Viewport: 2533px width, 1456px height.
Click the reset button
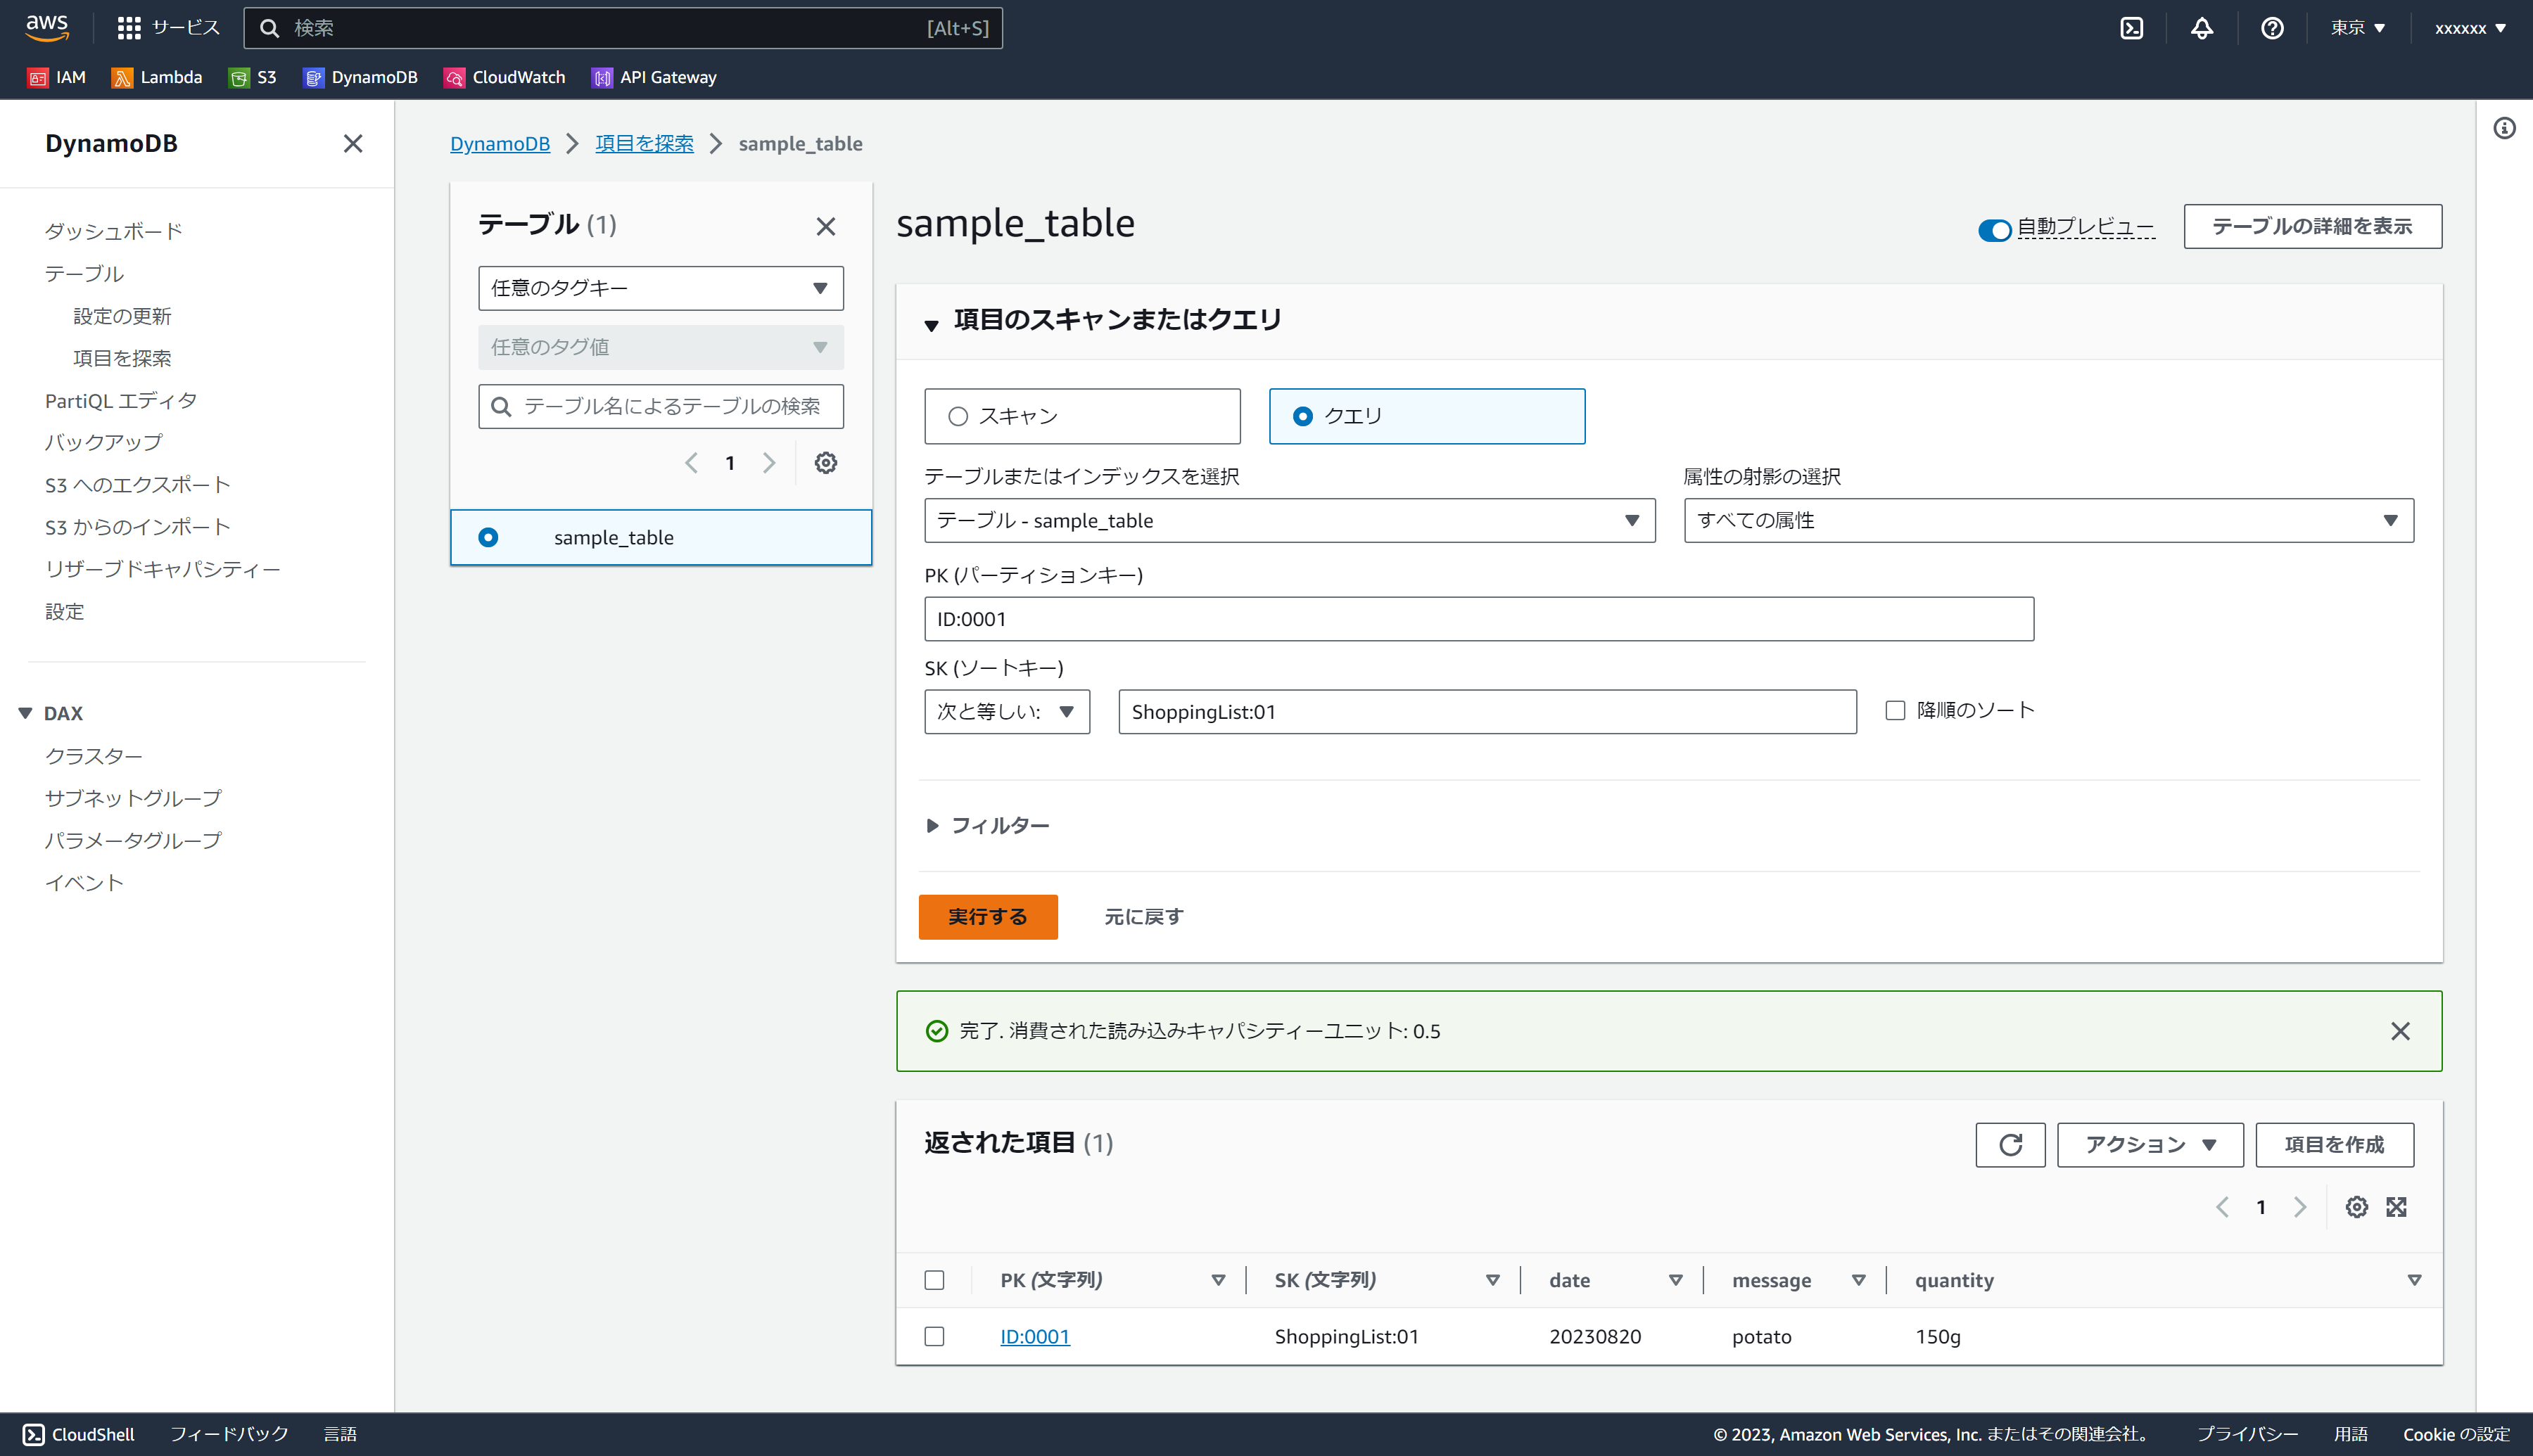1143,917
